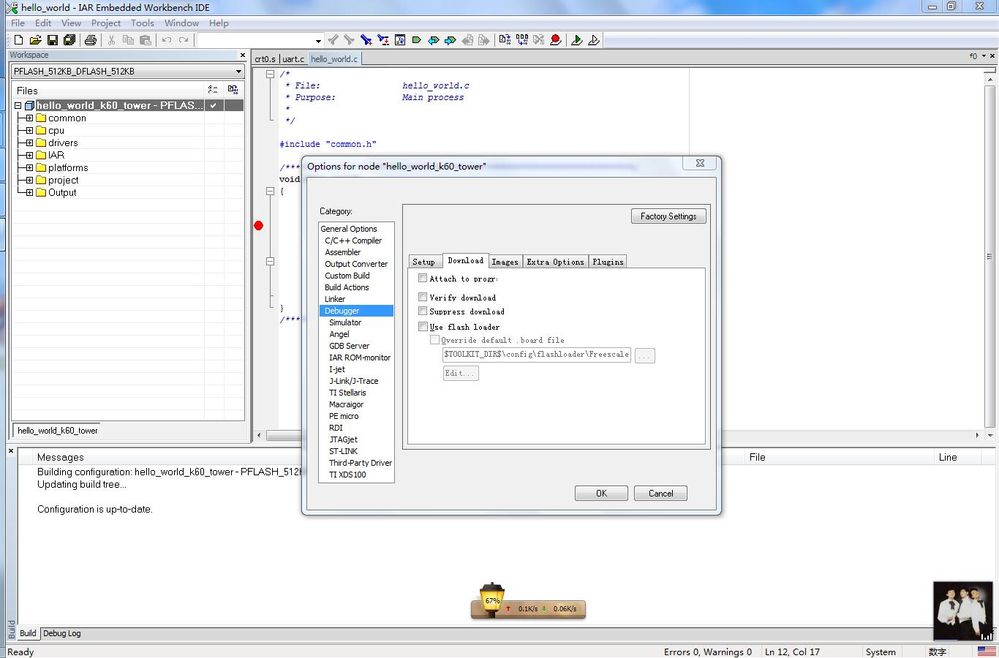Click the browse ... button for board file
The image size is (999, 658).
pyautogui.click(x=644, y=355)
